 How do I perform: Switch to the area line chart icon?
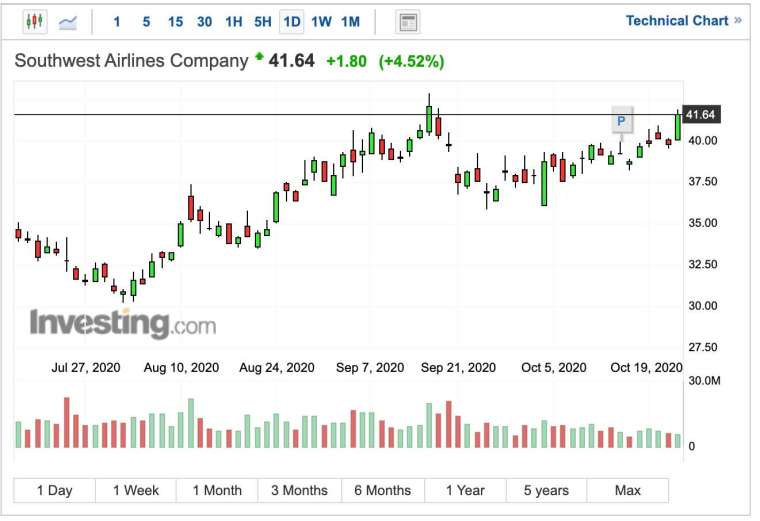point(67,22)
